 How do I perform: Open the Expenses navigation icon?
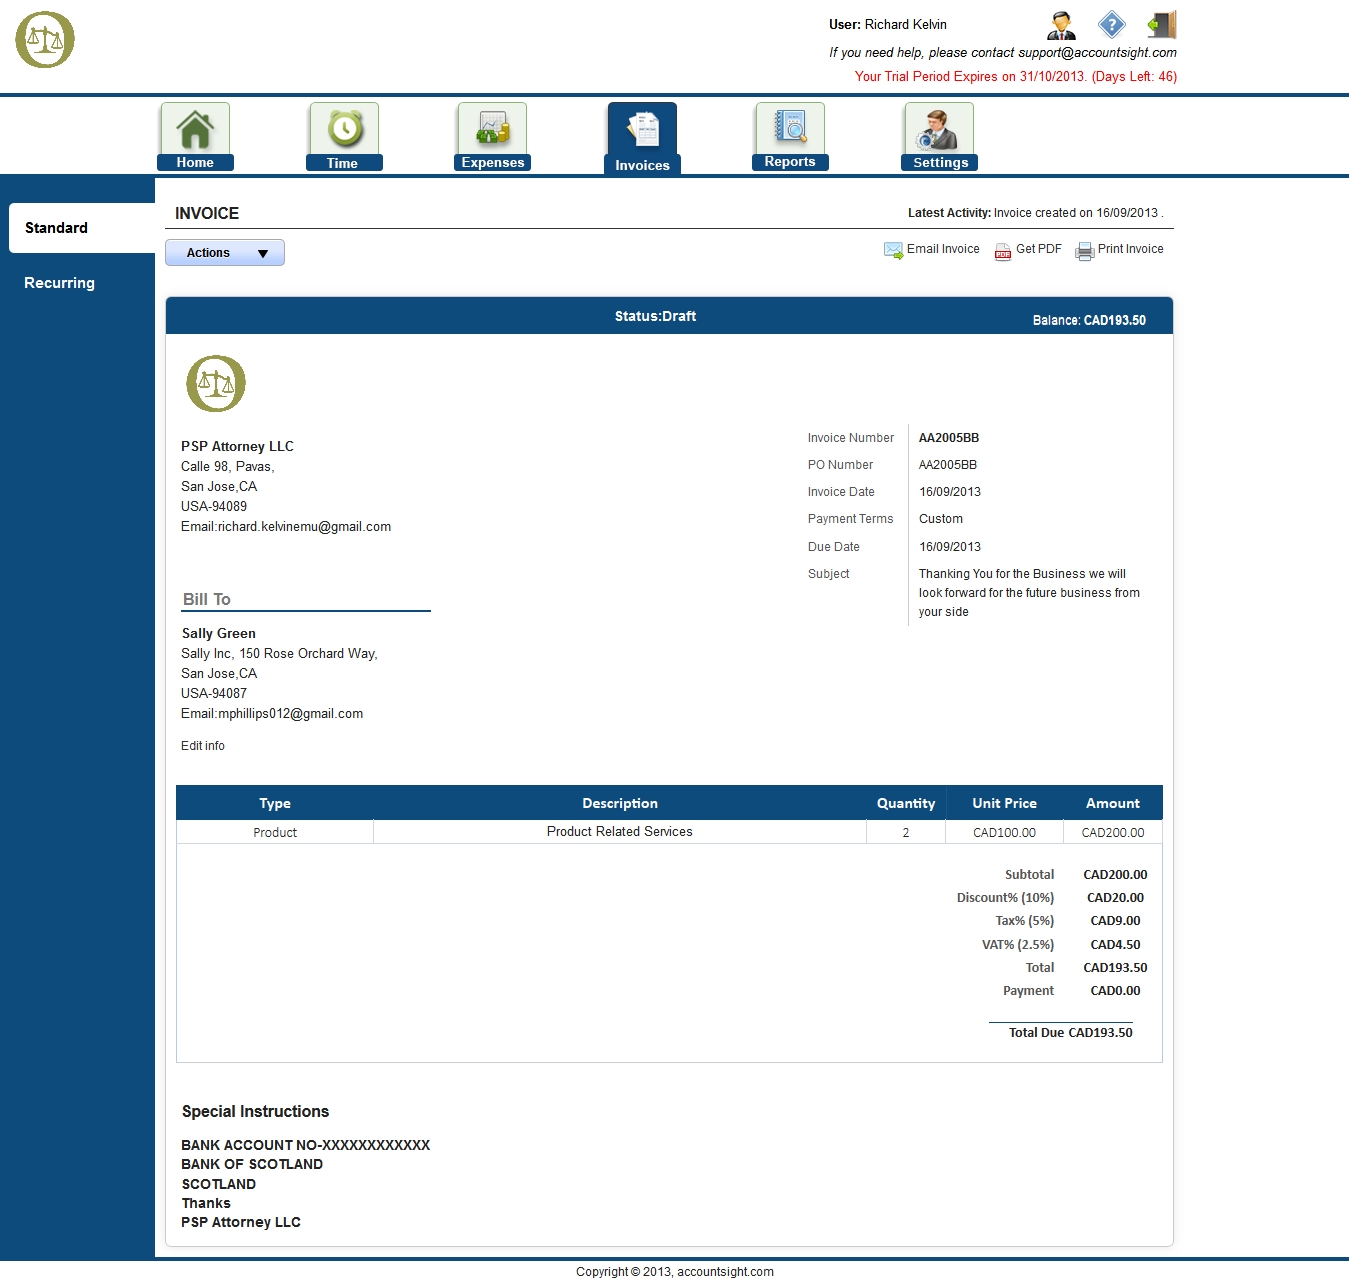pyautogui.click(x=492, y=129)
